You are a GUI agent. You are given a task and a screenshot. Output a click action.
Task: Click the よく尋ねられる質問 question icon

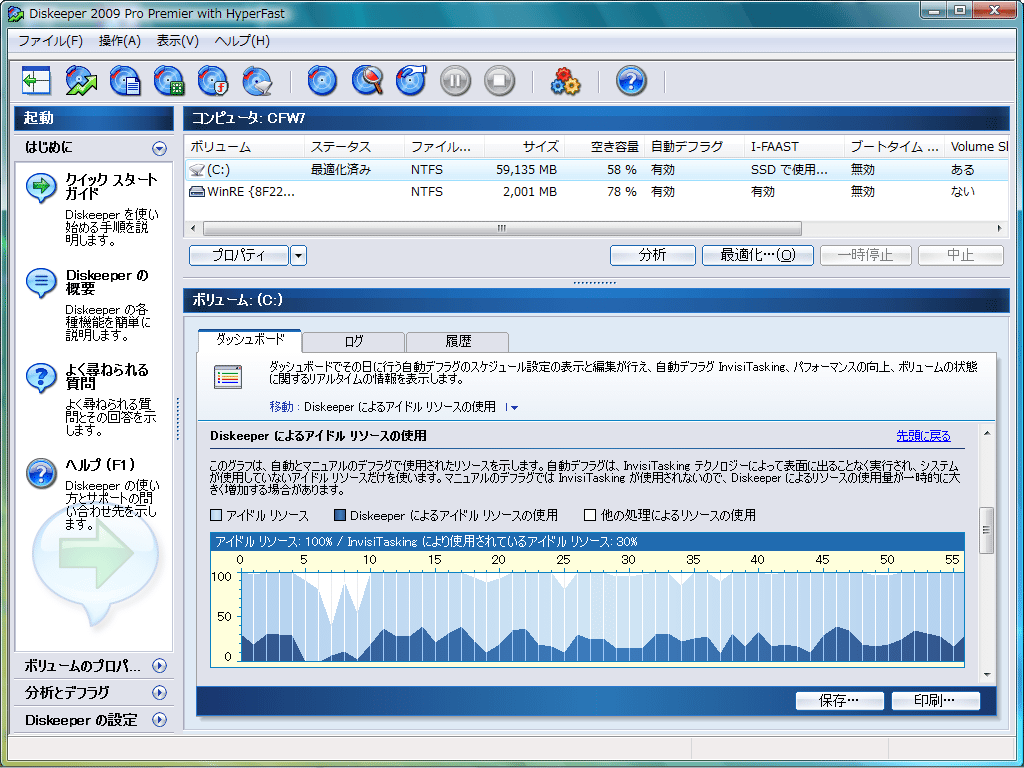(x=41, y=377)
